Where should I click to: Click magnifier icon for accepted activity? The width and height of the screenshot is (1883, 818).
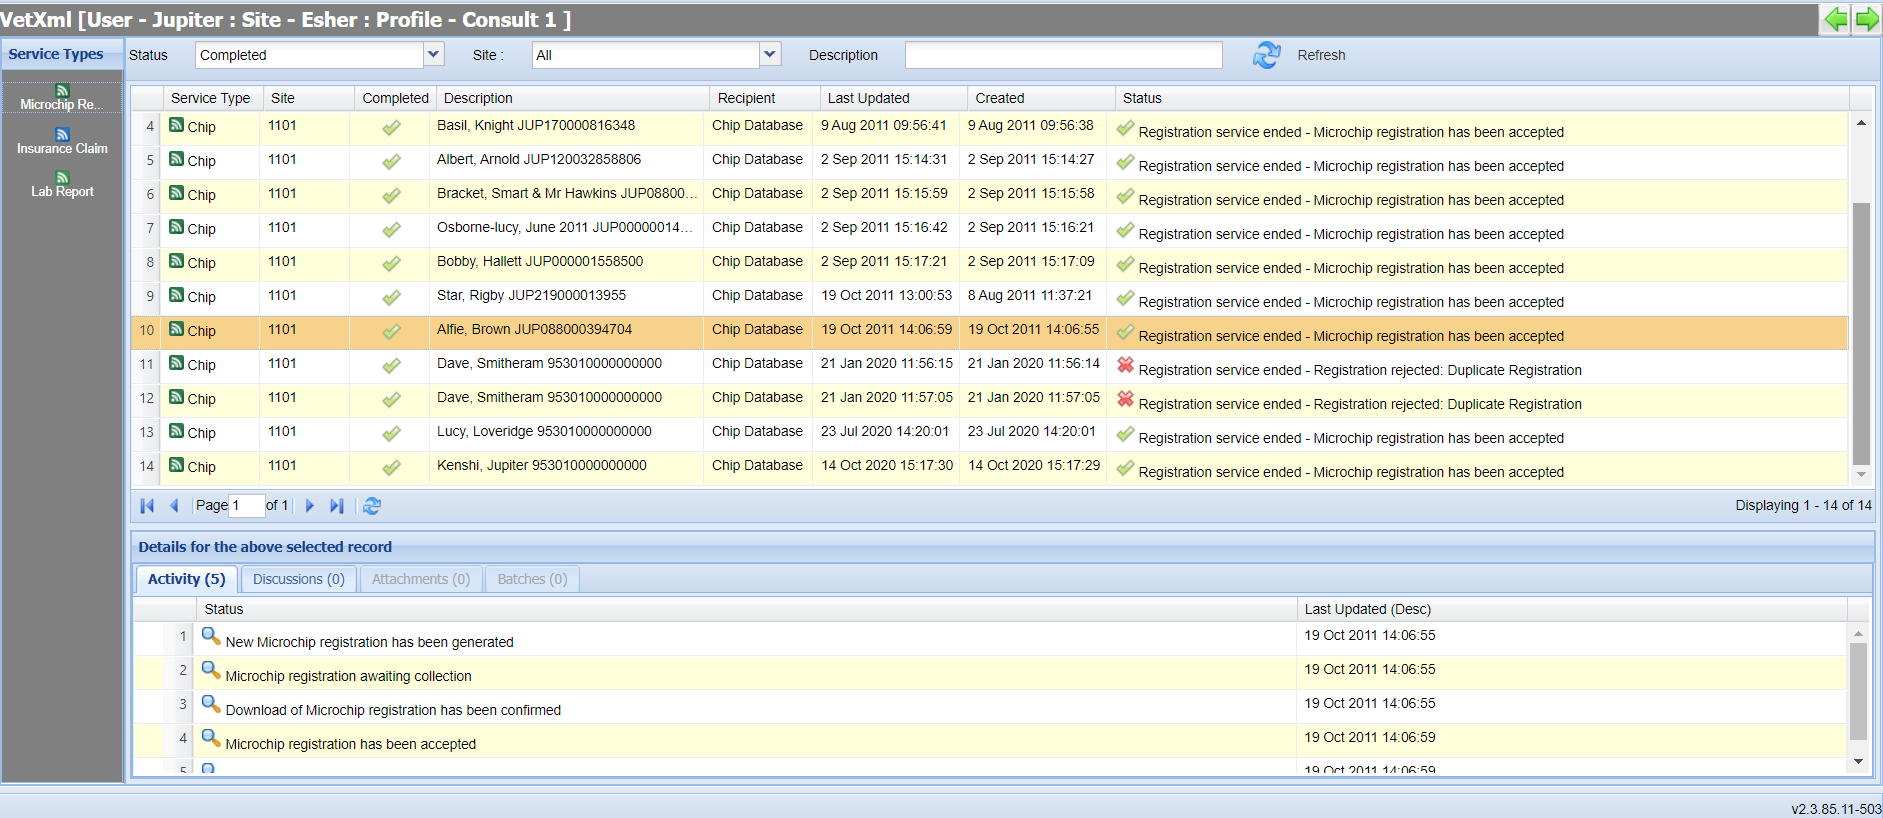click(210, 738)
